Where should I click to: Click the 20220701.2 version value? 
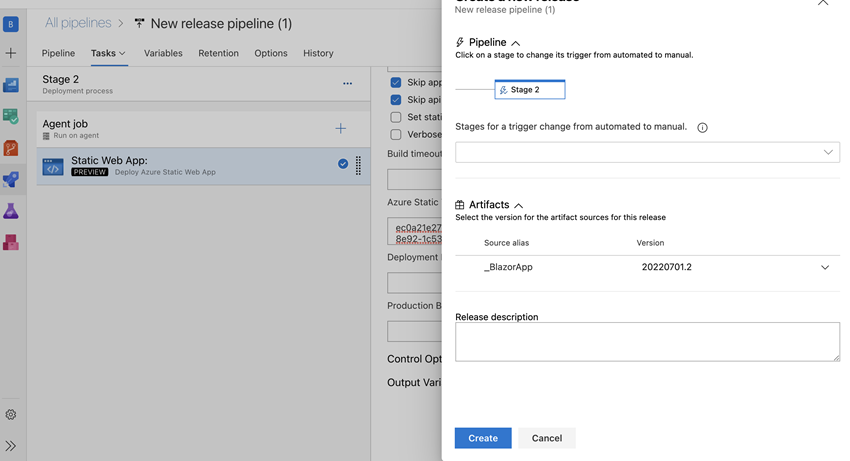[x=667, y=267]
